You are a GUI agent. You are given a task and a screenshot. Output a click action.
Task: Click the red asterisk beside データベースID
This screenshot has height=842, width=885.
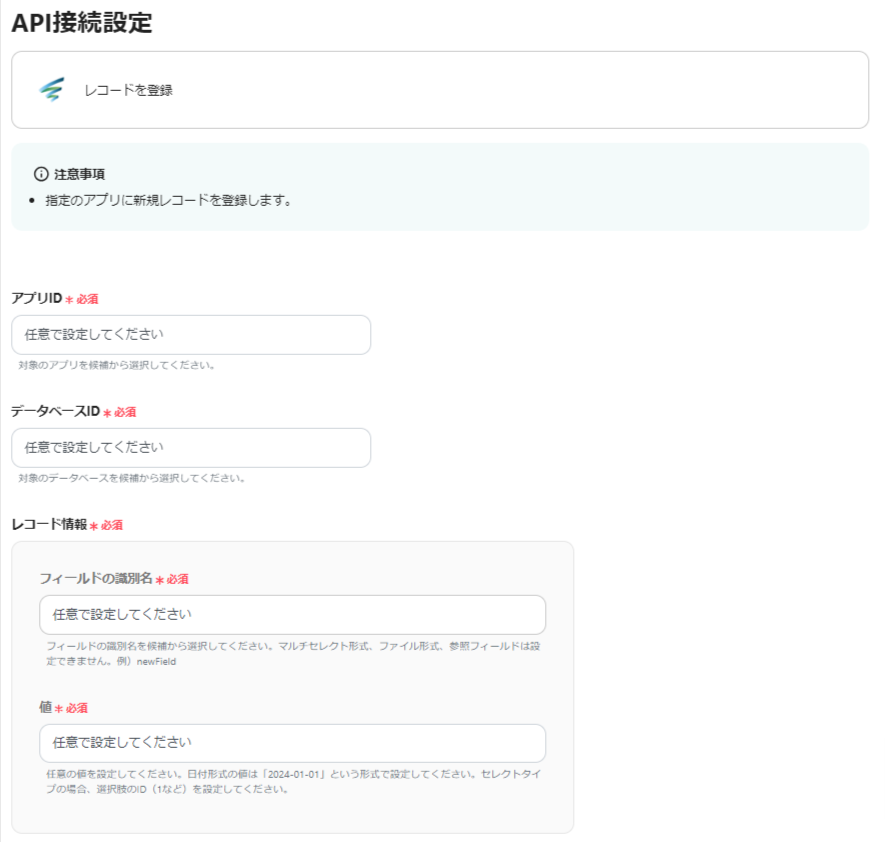(x=108, y=412)
